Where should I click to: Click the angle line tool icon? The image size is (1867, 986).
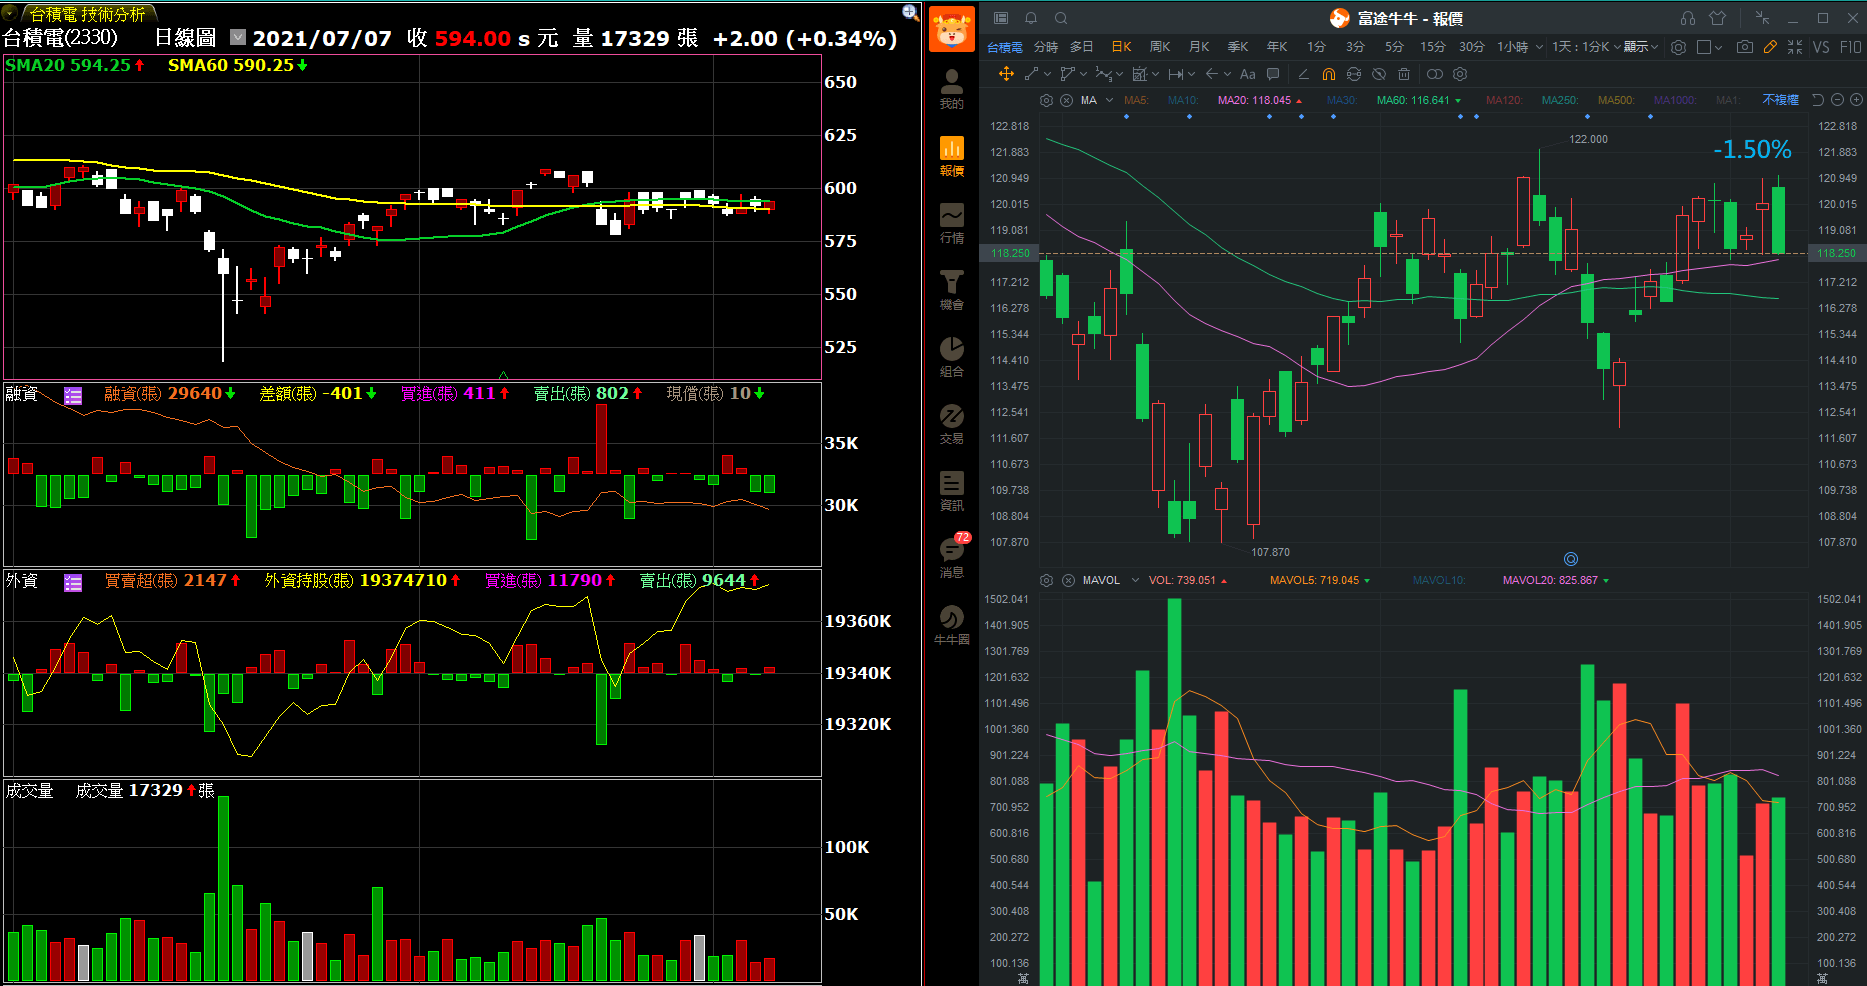click(1303, 74)
